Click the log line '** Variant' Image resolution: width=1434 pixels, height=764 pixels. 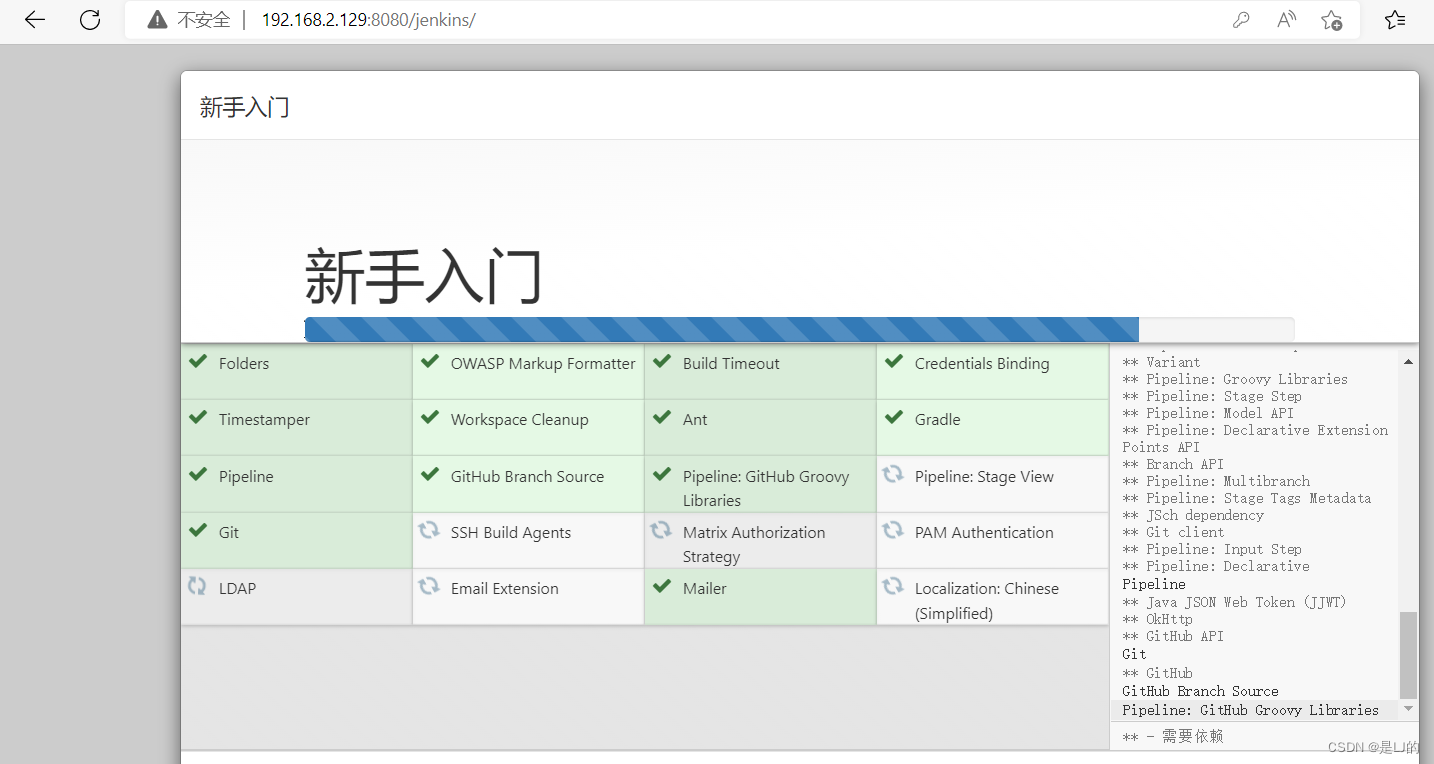coord(1161,362)
